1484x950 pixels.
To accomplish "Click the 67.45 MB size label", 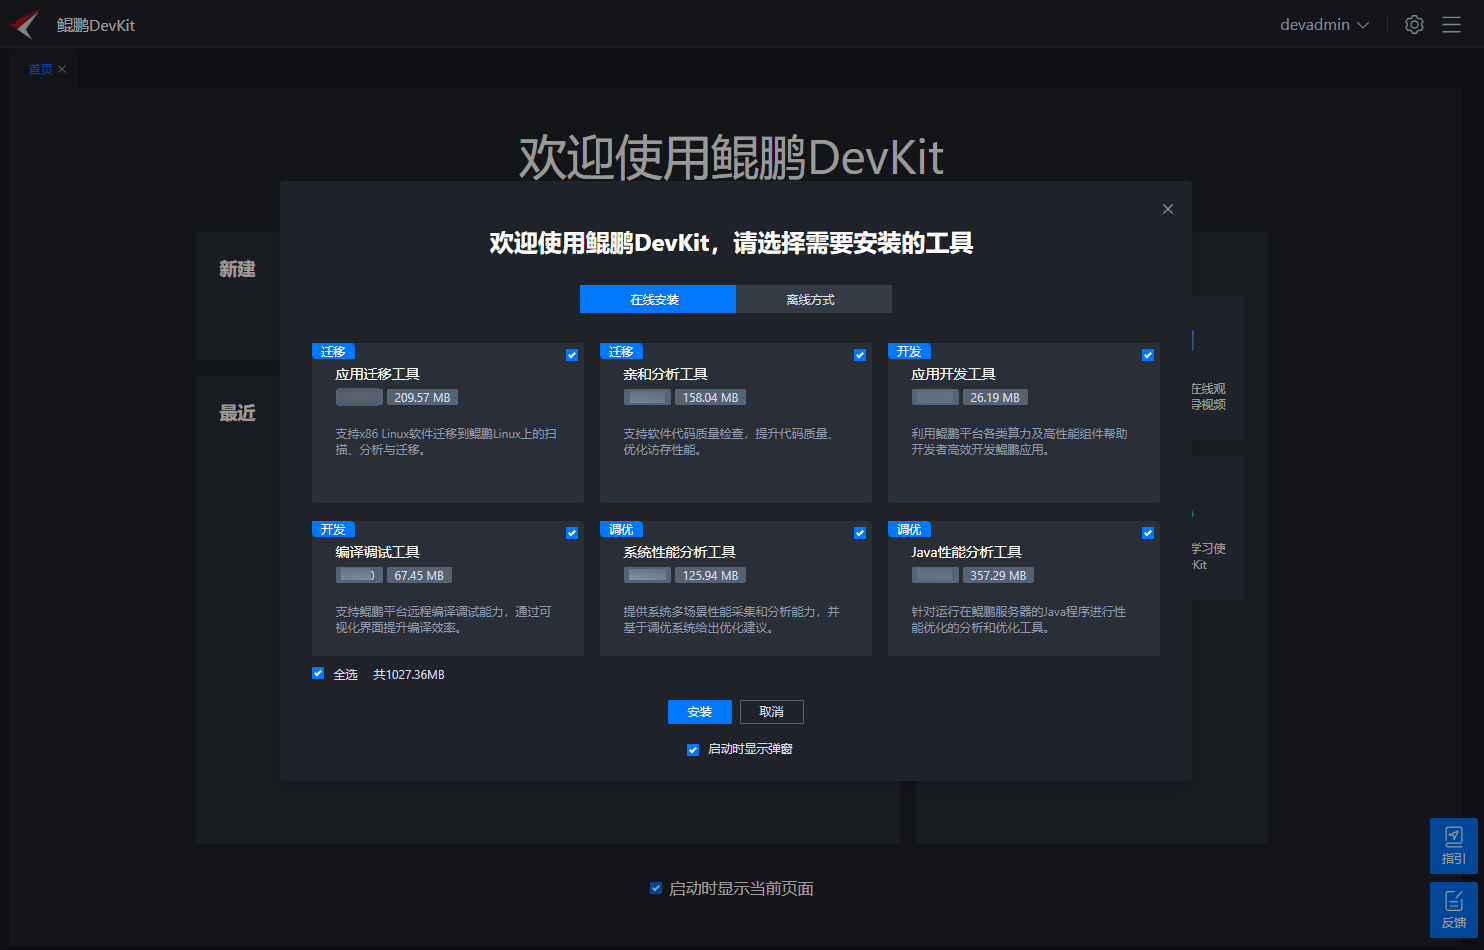I will coord(419,575).
